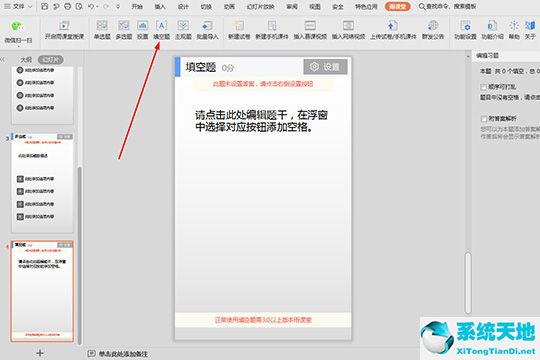Viewport: 540px width, 360px height.
Task: Switch to 大纲 outline tab
Action: (26, 60)
